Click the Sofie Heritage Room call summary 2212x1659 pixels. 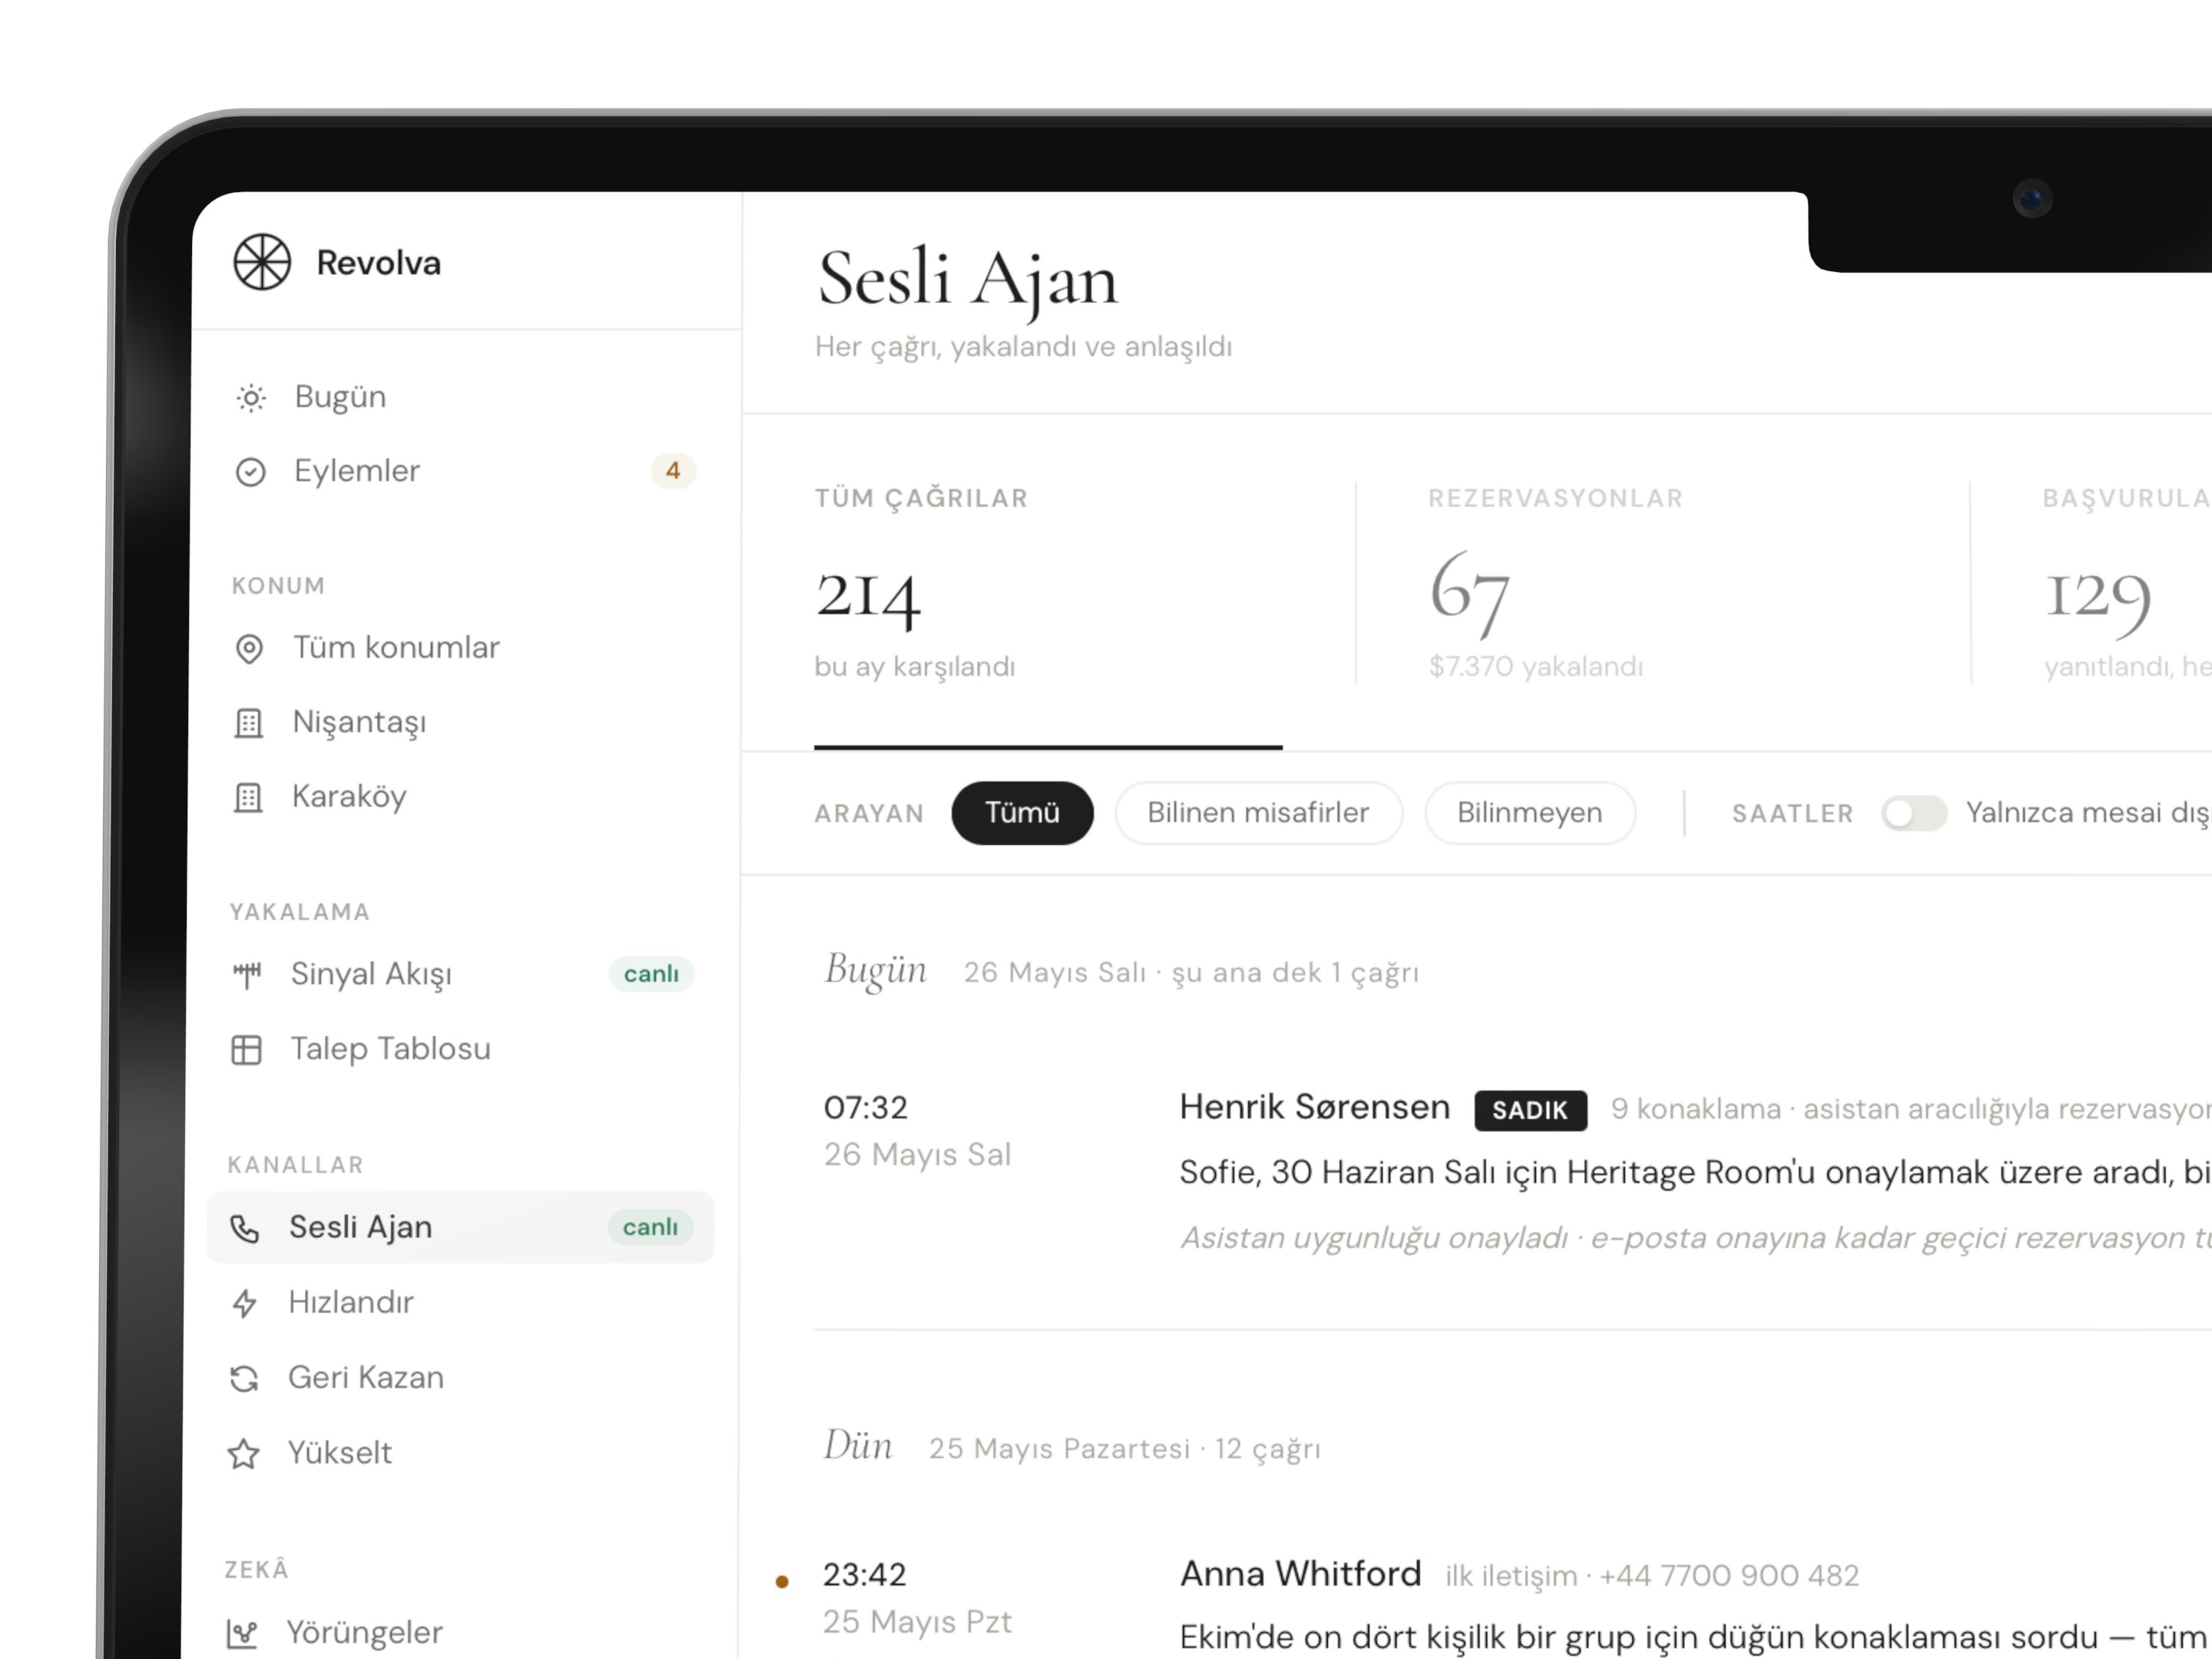(x=1695, y=1172)
